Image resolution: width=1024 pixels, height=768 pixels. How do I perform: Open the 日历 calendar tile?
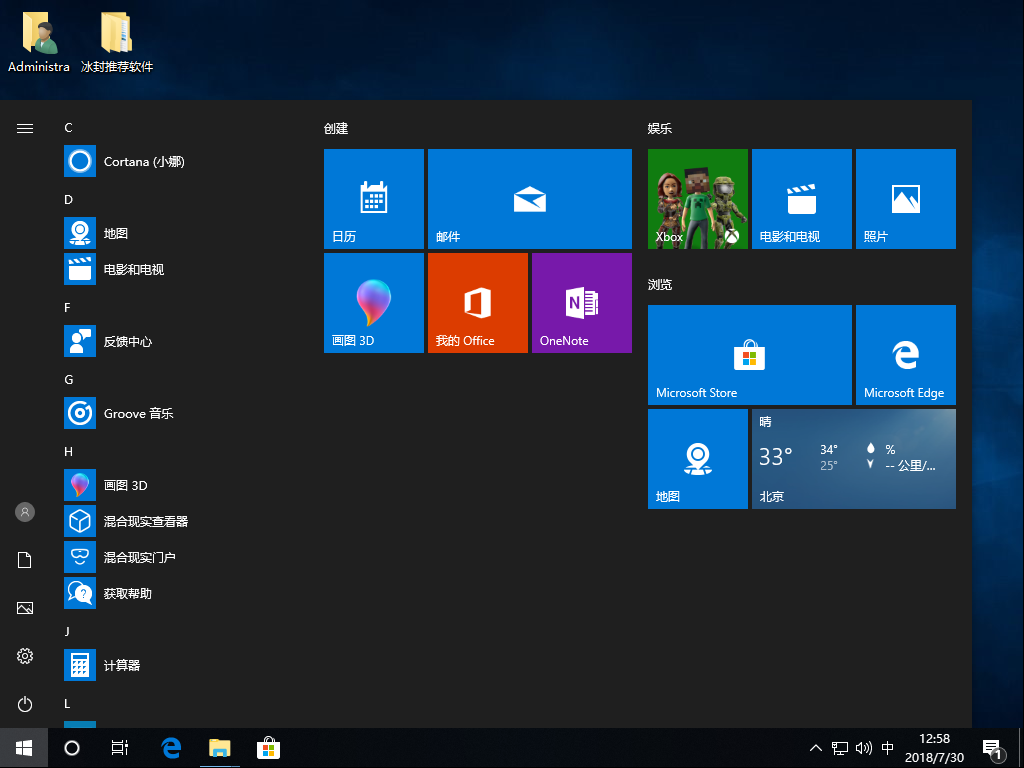pyautogui.click(x=374, y=199)
